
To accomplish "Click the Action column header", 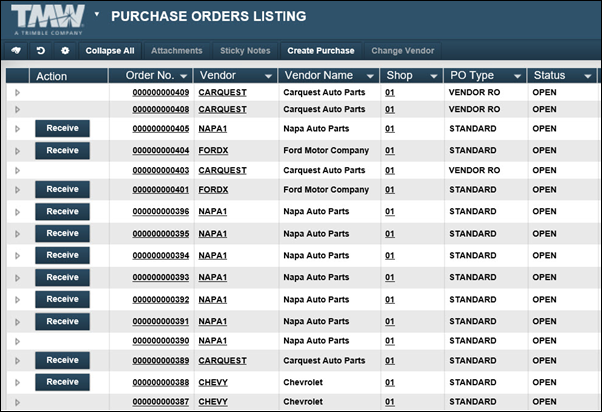I will coord(50,76).
